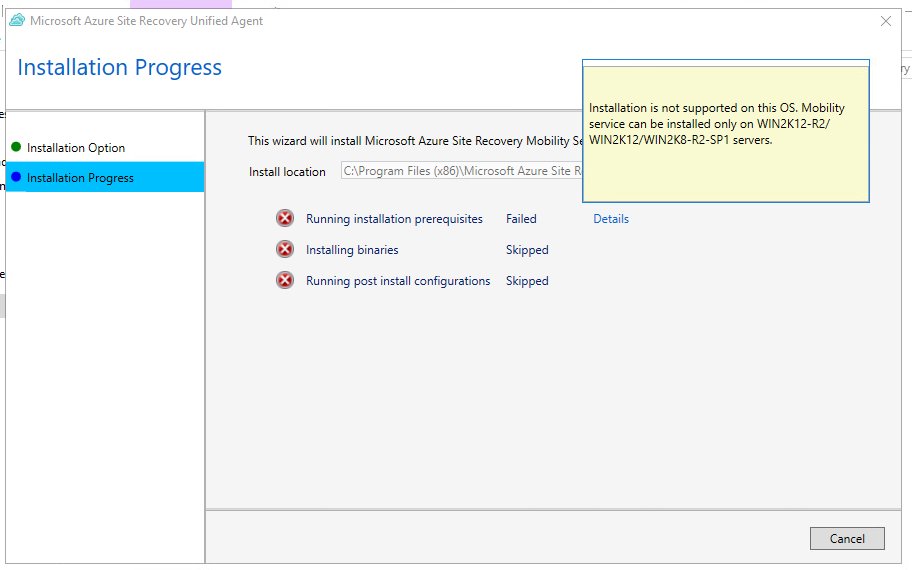The height and width of the screenshot is (570, 912).
Task: Click the 'This wizard will install' description text
Action: click(x=415, y=141)
